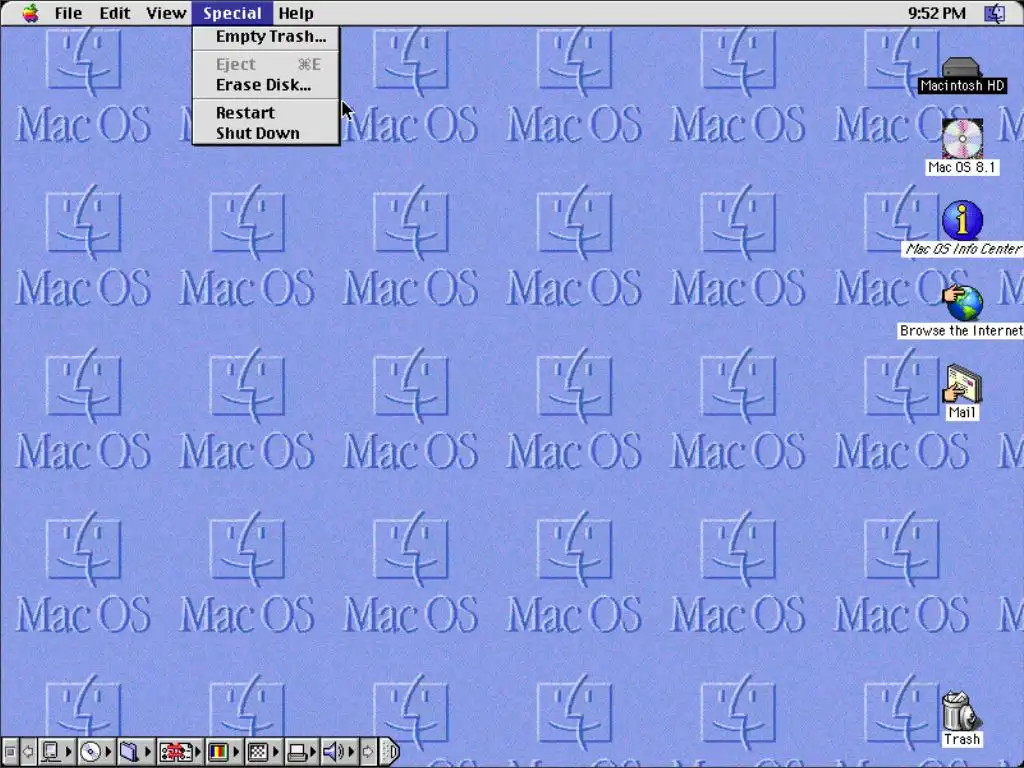Choose Empty Trash from Special menu

pyautogui.click(x=266, y=37)
